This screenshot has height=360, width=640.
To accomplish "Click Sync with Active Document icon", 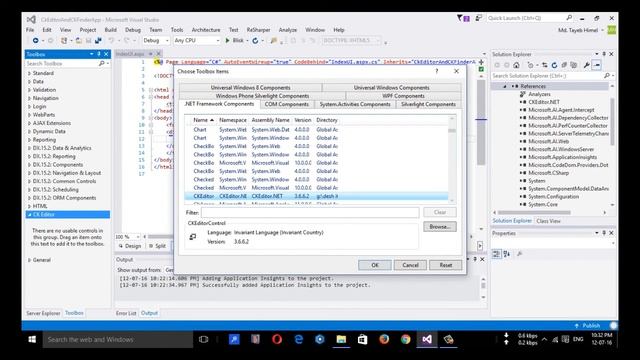I will coord(544,65).
